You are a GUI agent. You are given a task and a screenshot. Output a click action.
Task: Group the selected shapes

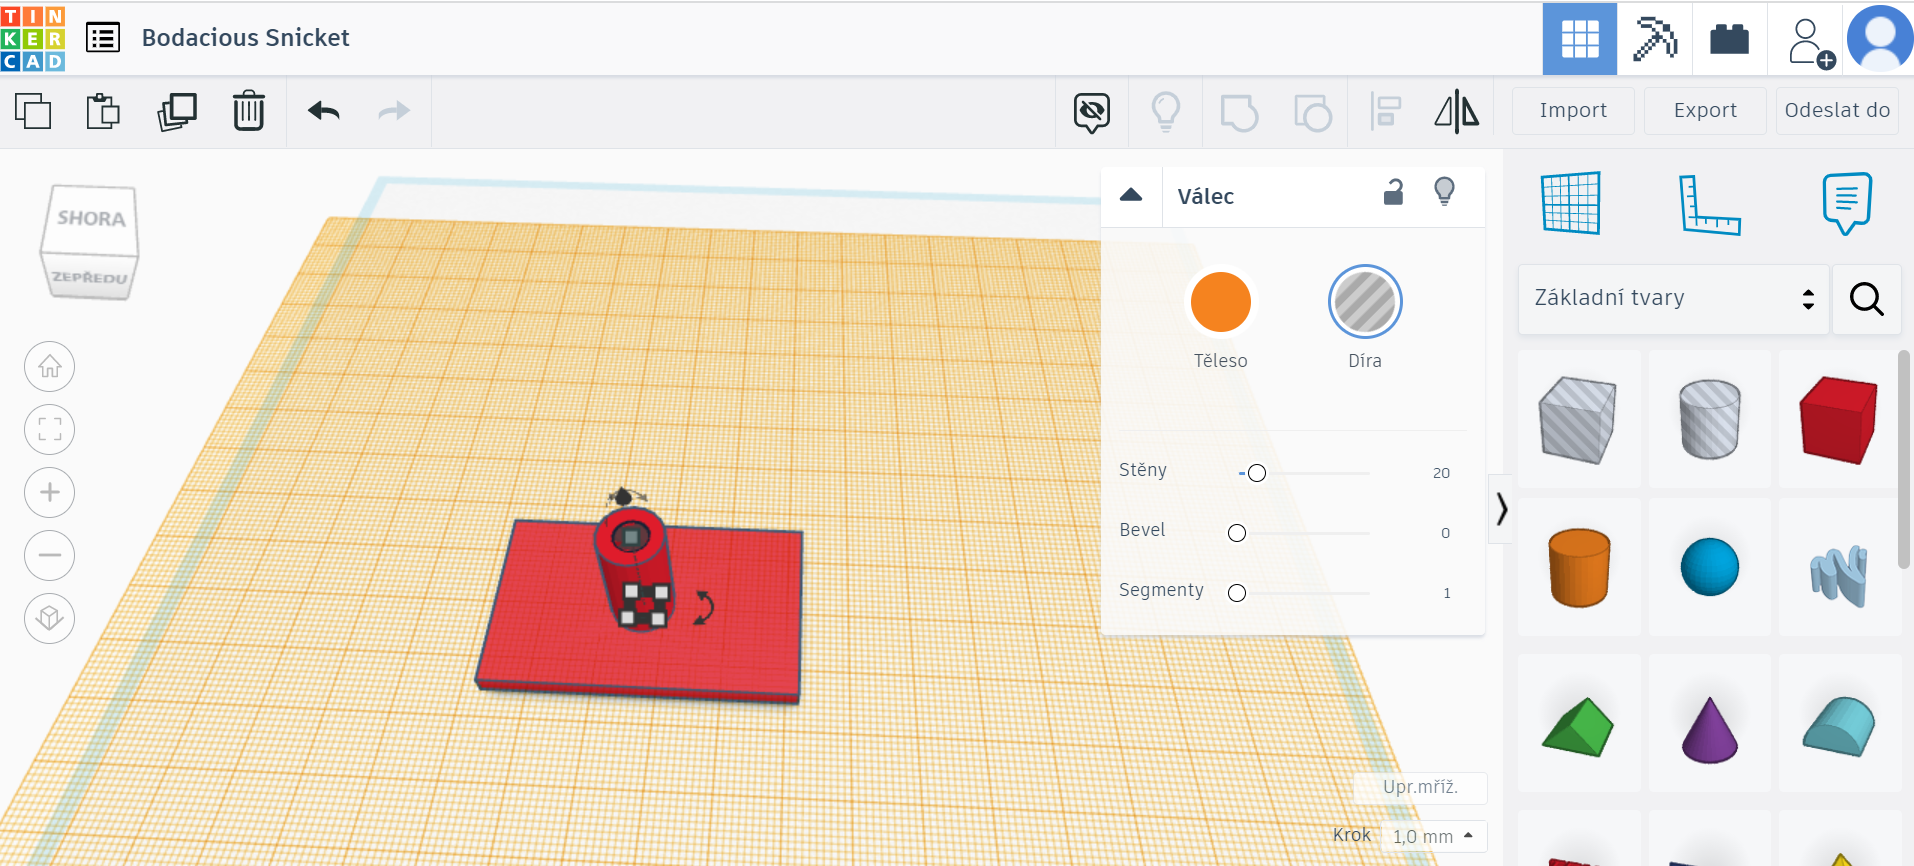1239,112
